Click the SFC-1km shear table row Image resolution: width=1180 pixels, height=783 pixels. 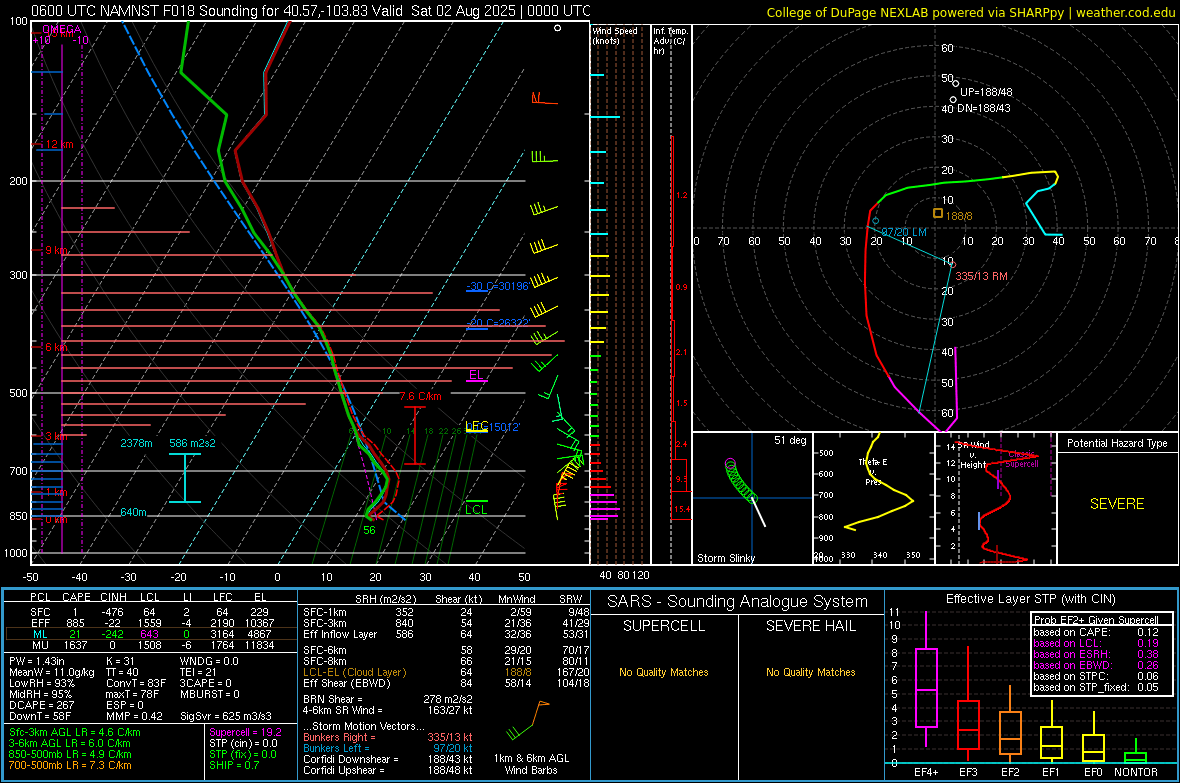(446, 612)
